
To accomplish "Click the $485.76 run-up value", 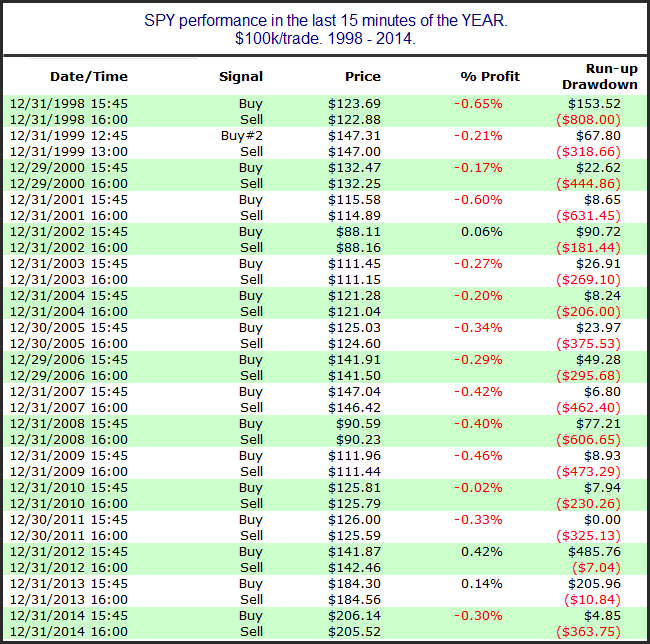I will 594,552.
